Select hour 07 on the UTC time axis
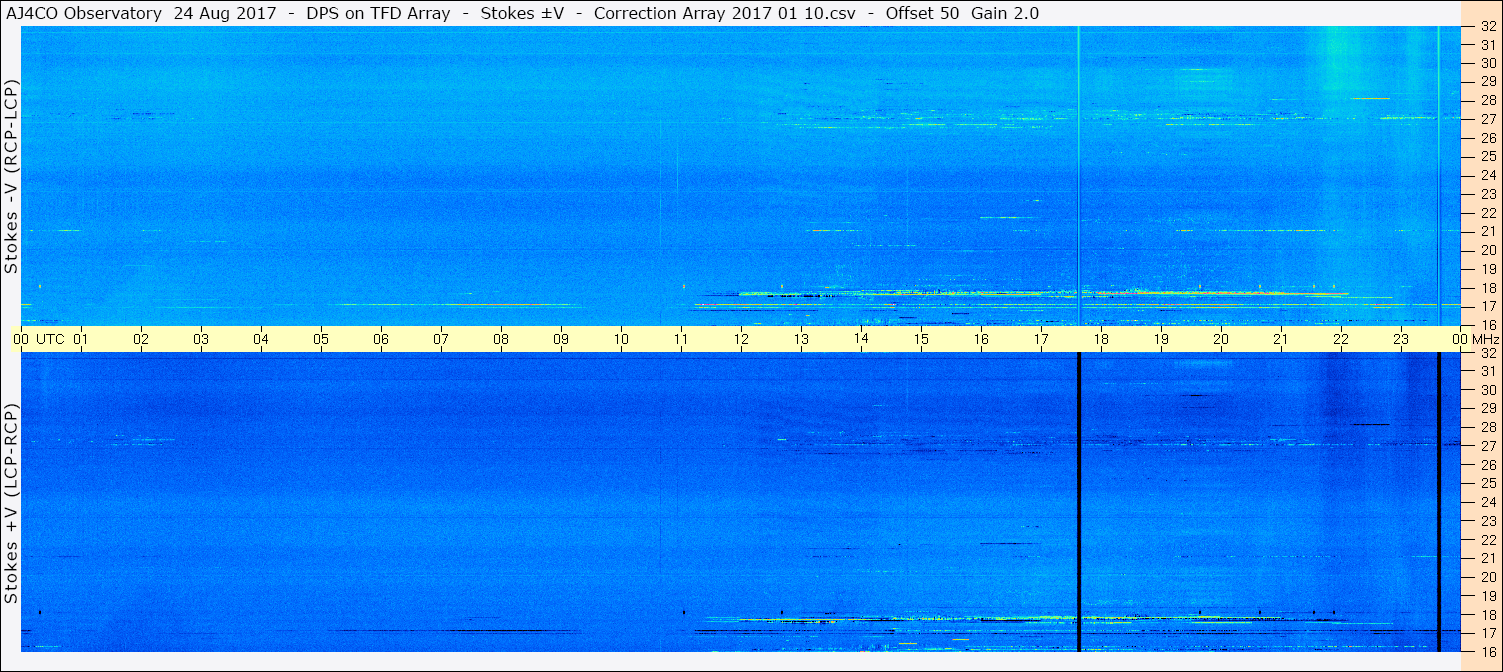Screen dimensions: 1503x672 (x=441, y=339)
